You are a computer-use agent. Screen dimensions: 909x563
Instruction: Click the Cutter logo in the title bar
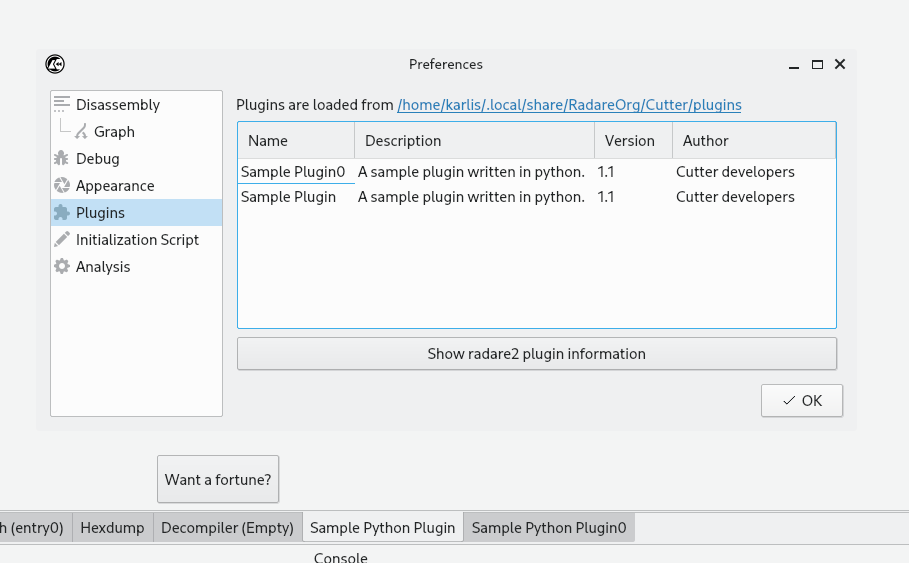[55, 64]
